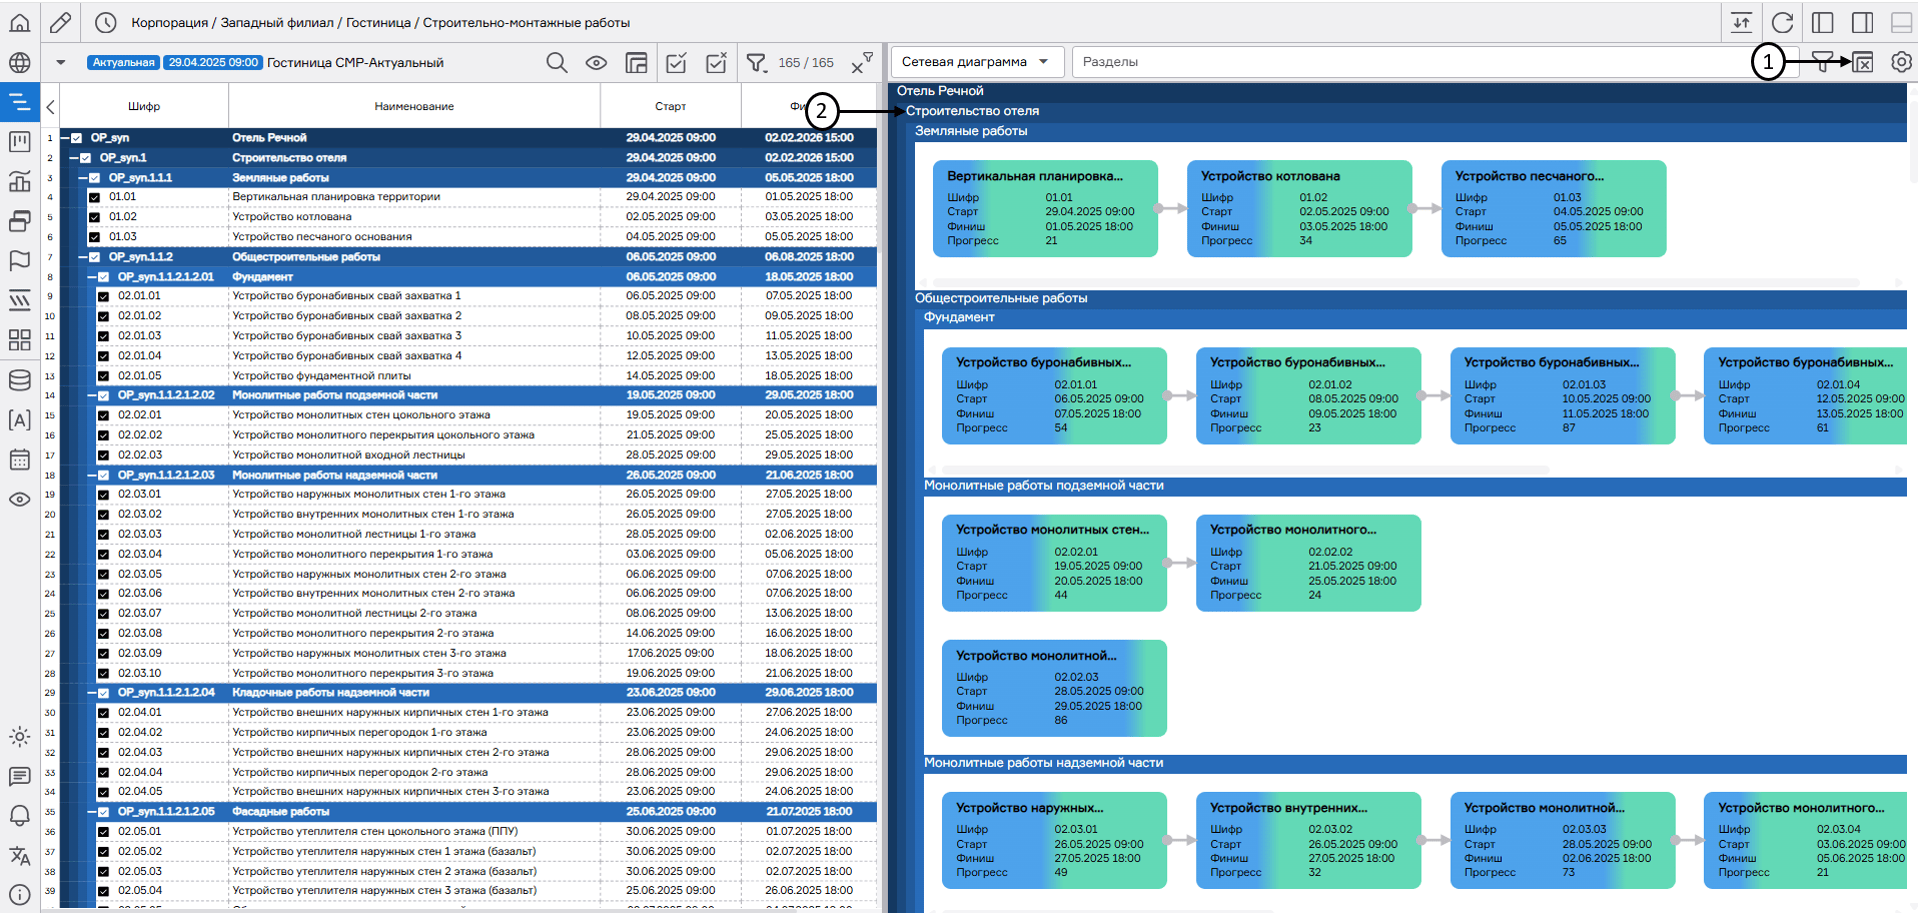Click the flag icon in the left sidebar
The image size is (1918, 916).
(x=19, y=261)
